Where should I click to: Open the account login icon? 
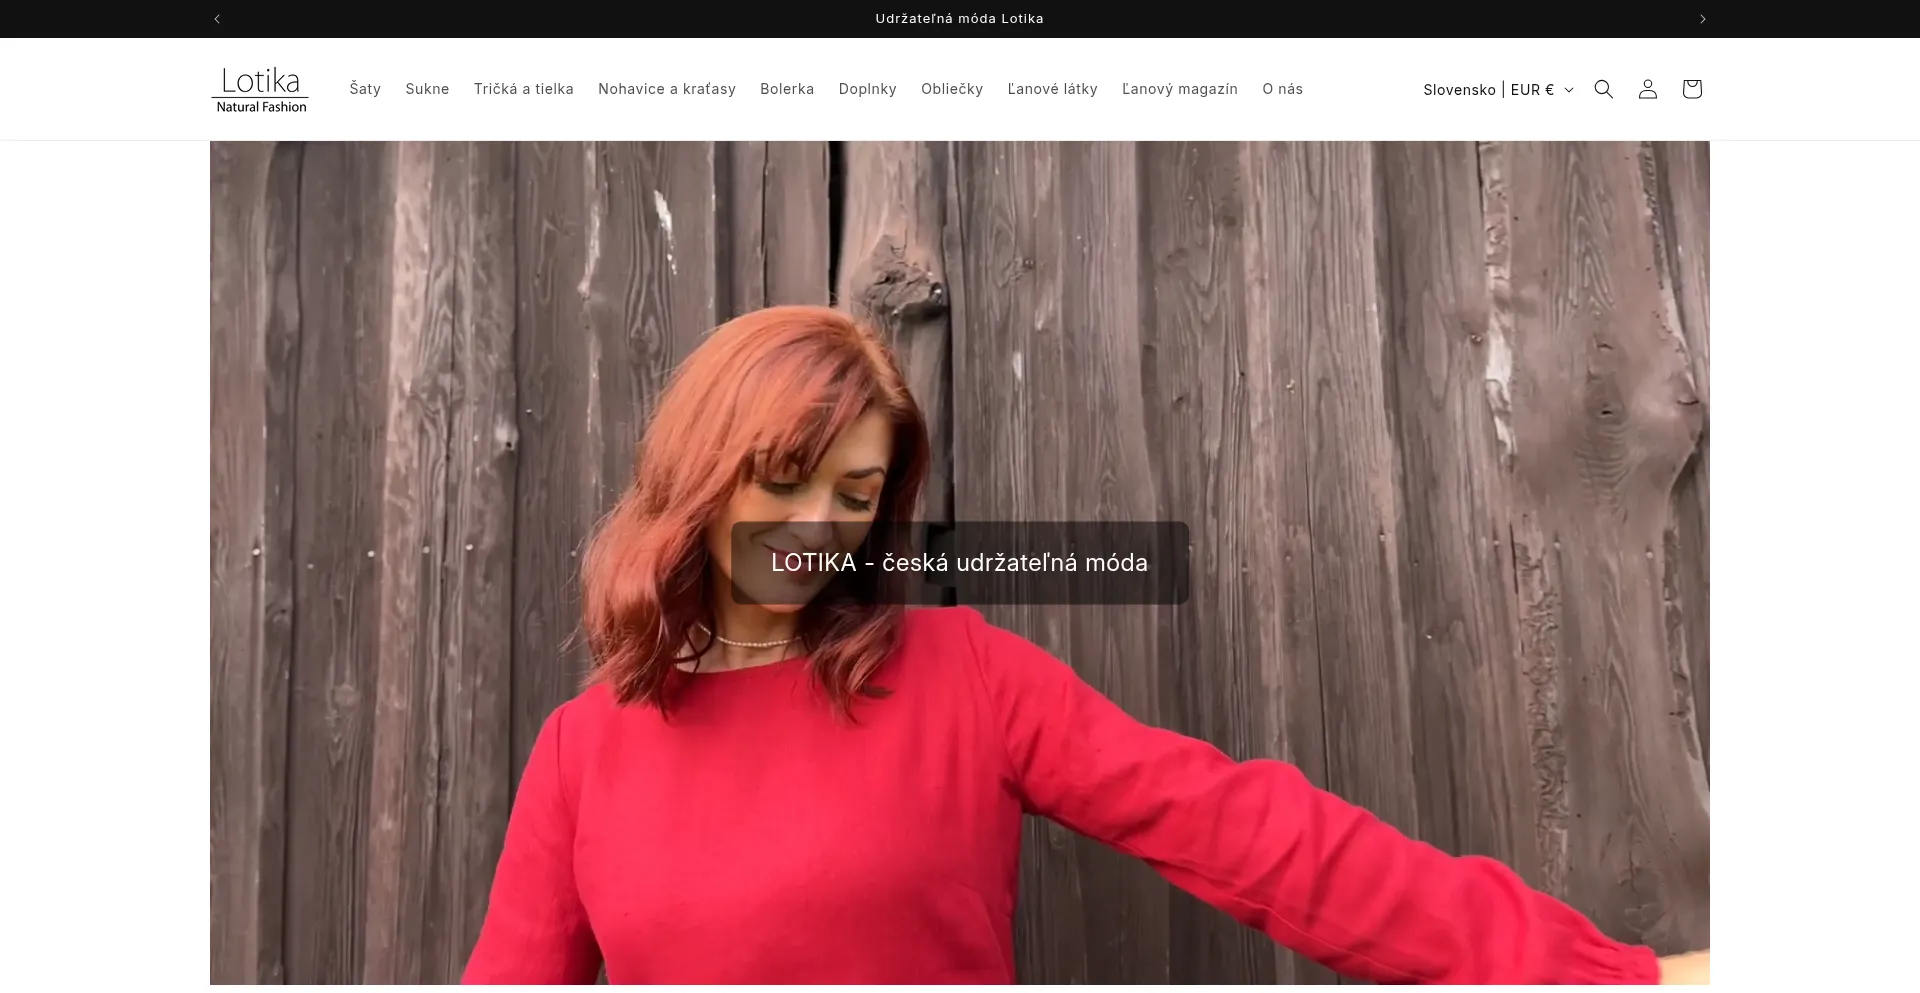[1647, 89]
